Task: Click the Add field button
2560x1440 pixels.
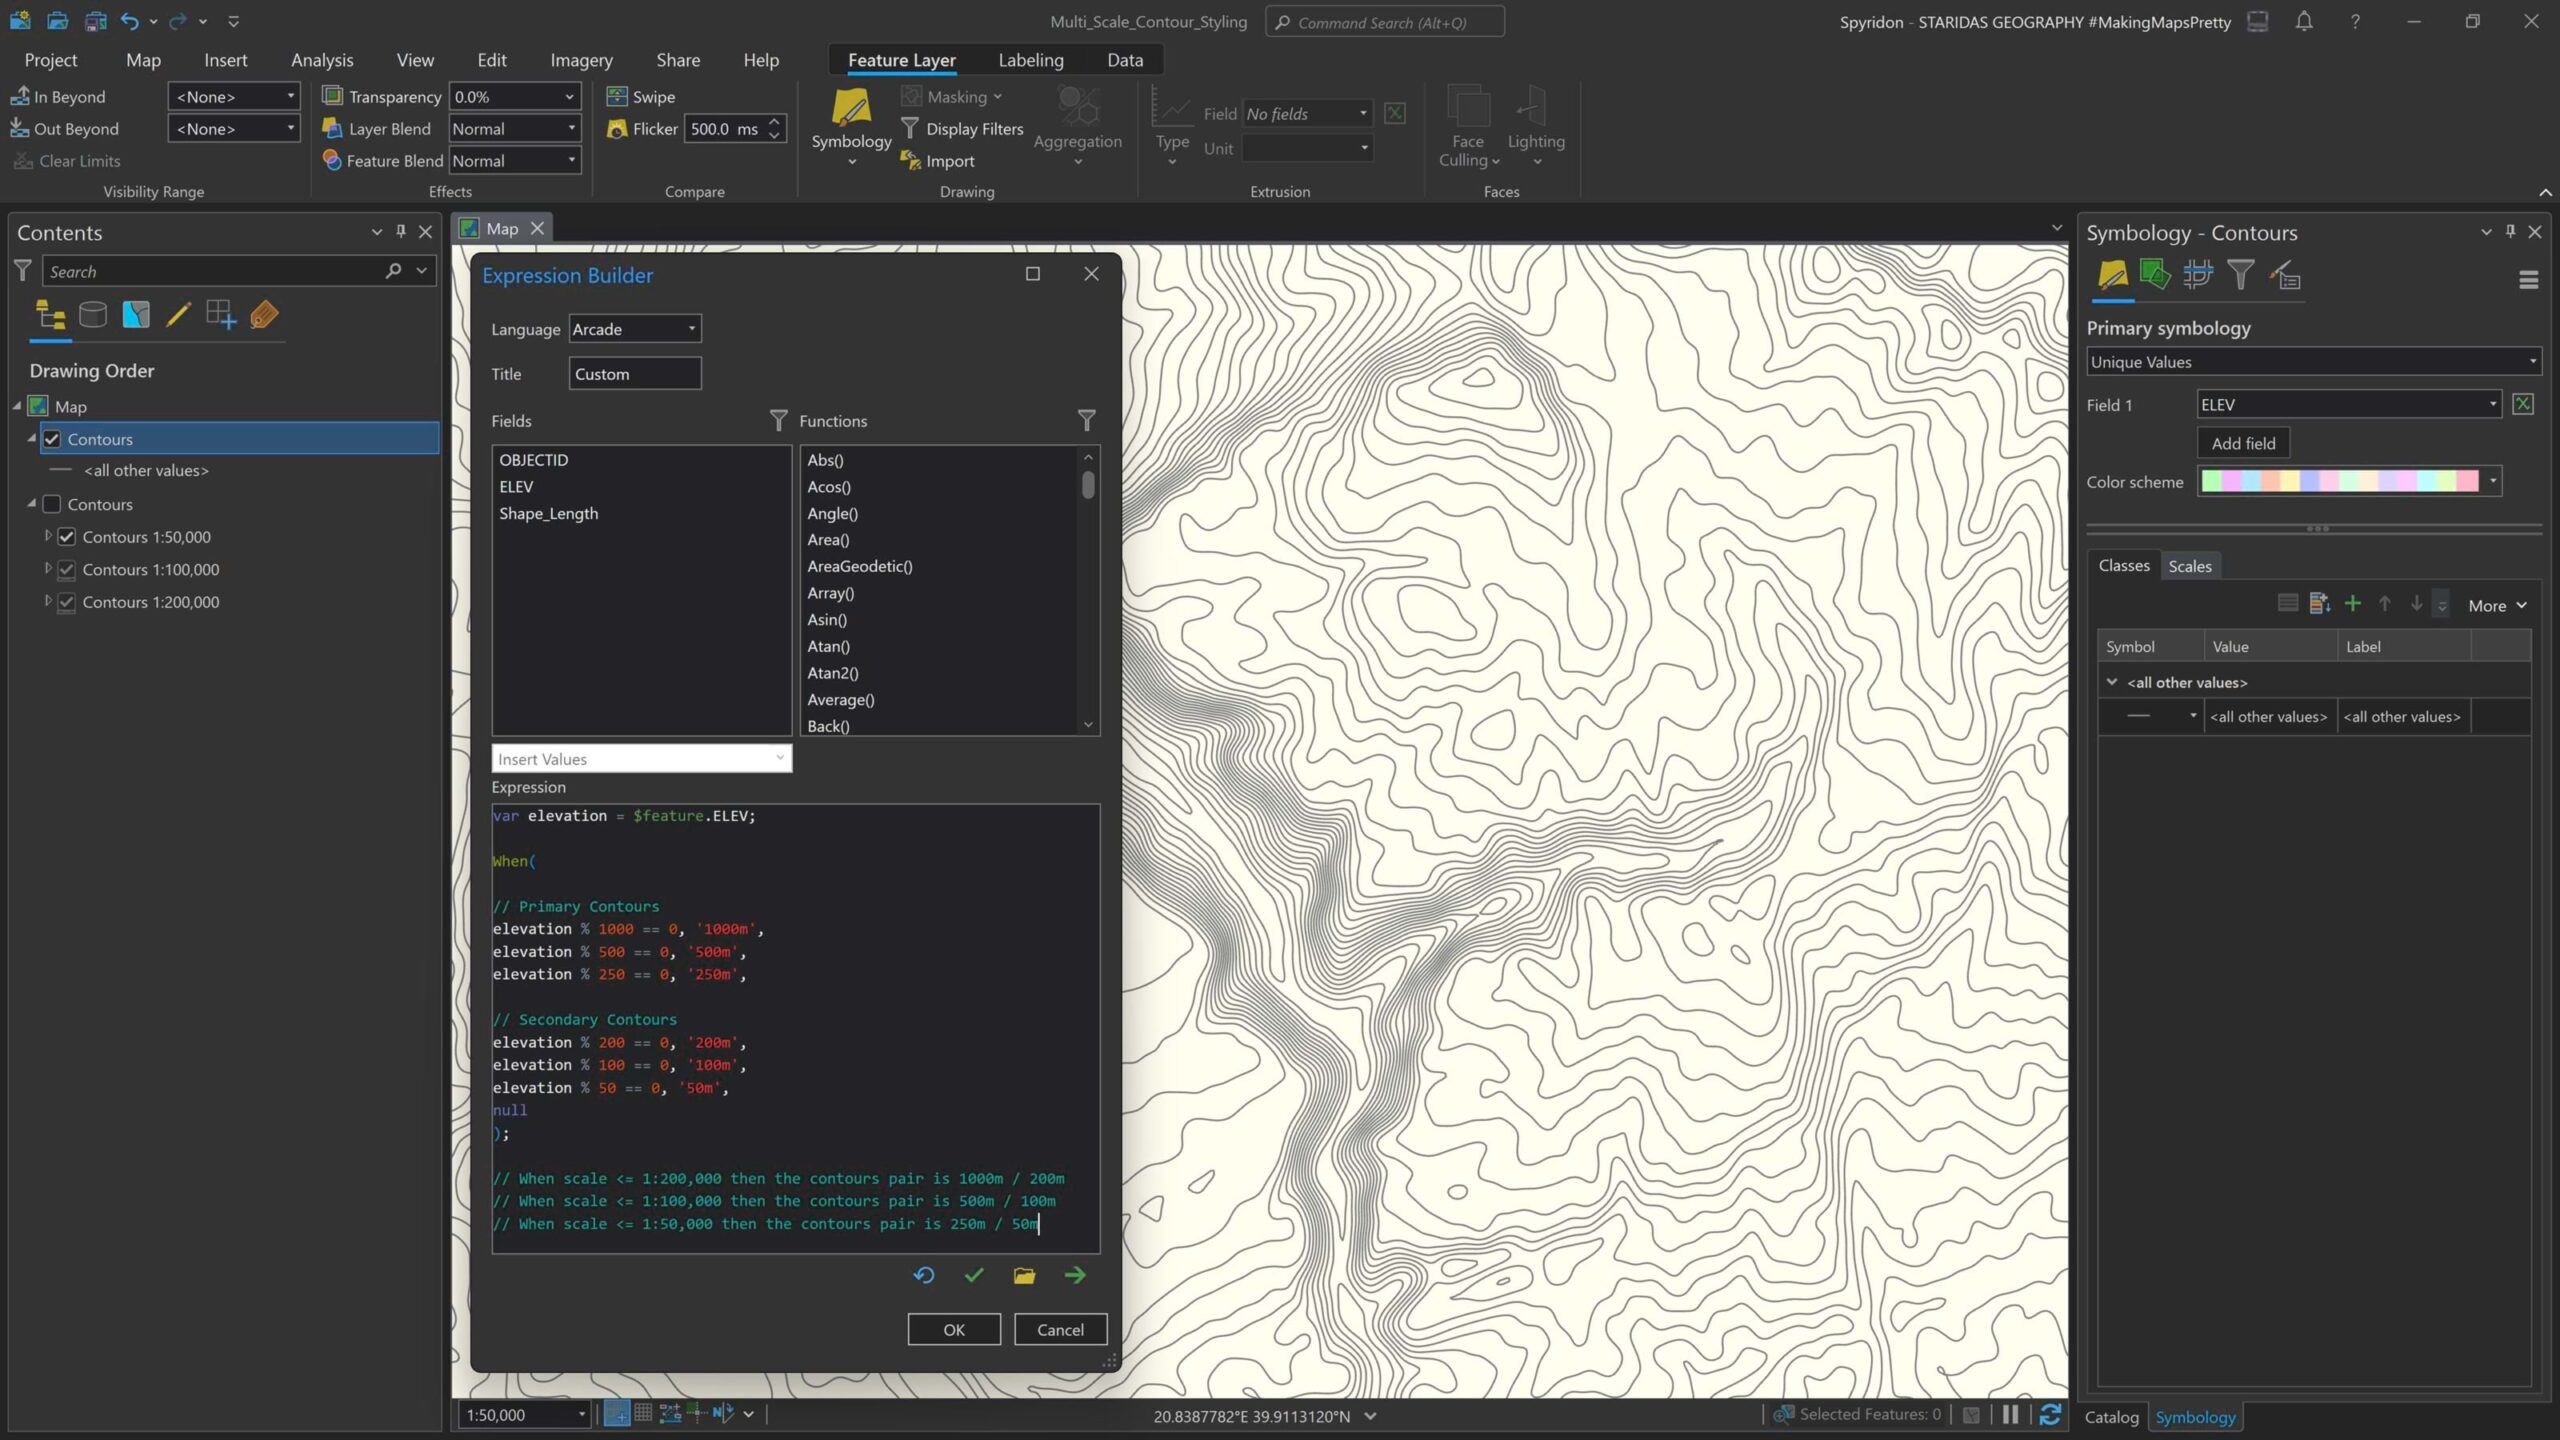Action: [2243, 443]
